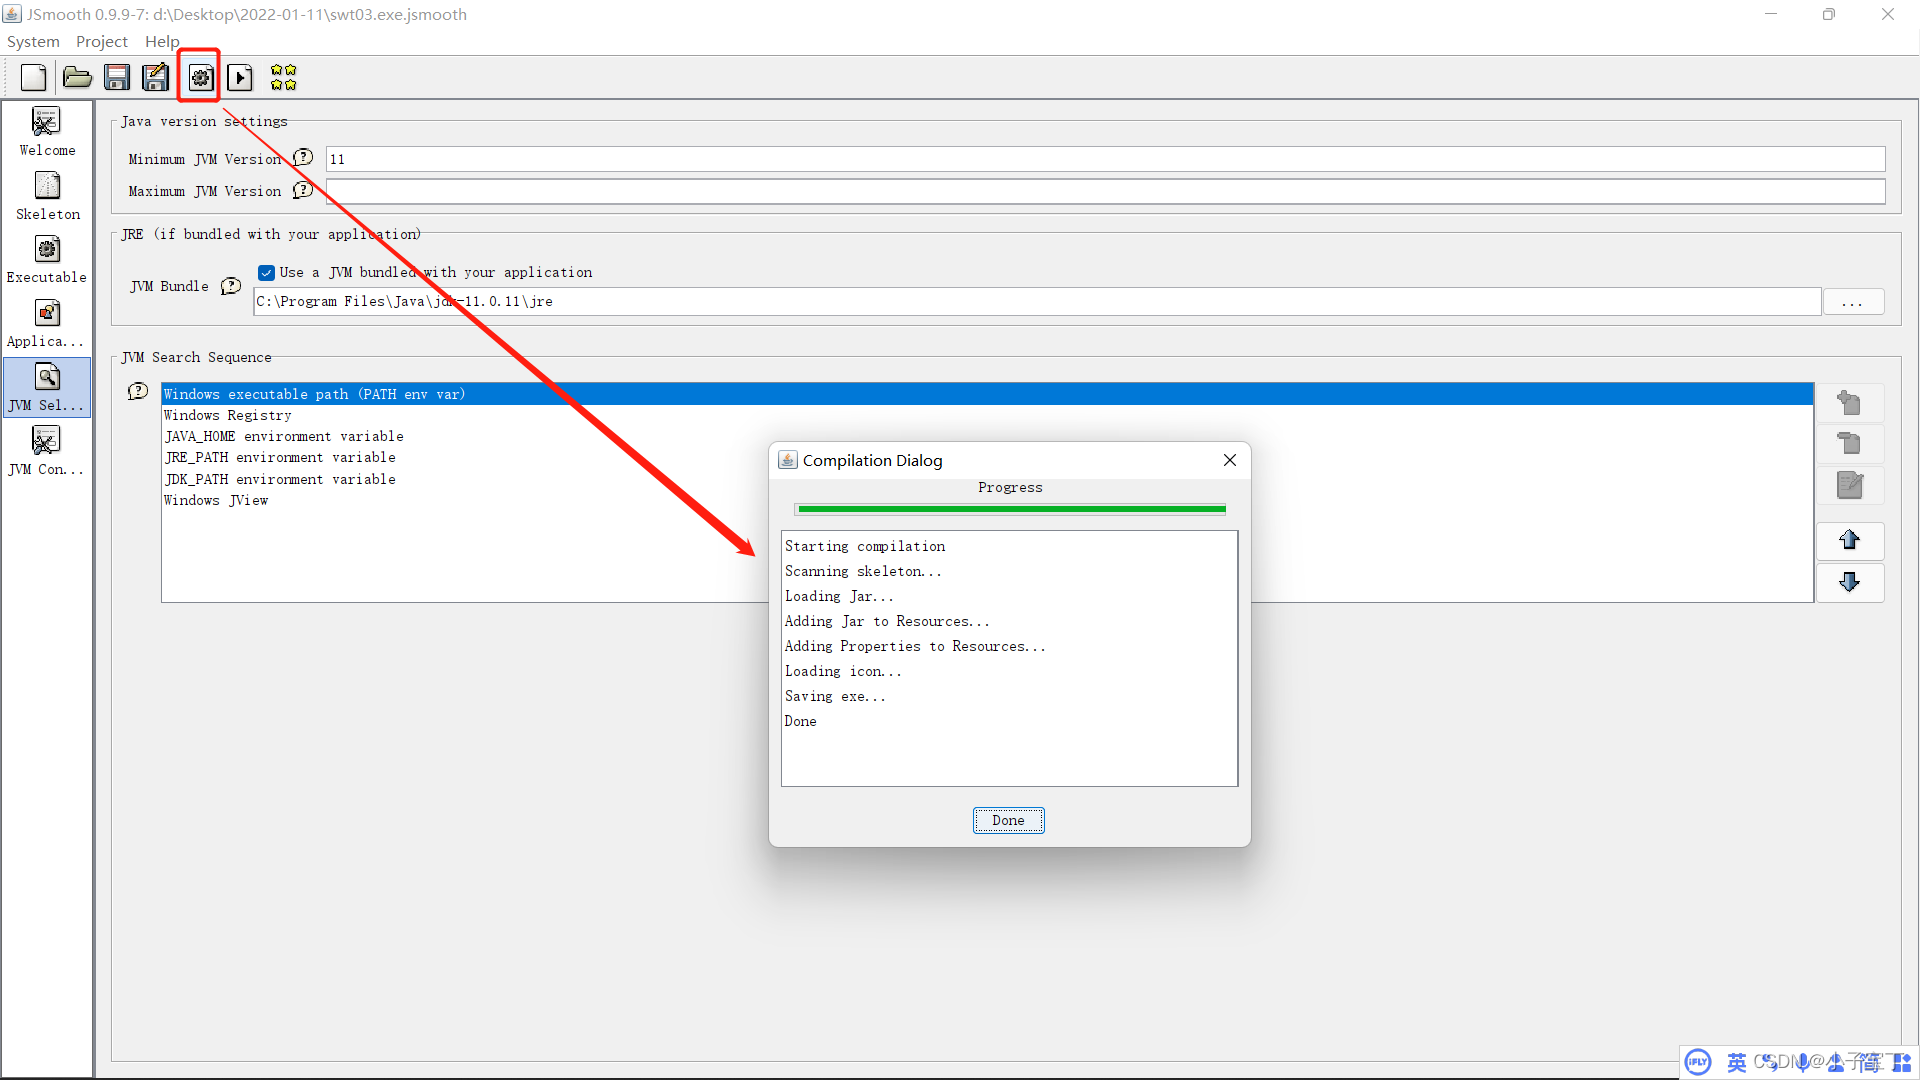Image resolution: width=1920 pixels, height=1080 pixels.
Task: Uncheck Use a JVM bundled with application
Action: click(x=267, y=273)
